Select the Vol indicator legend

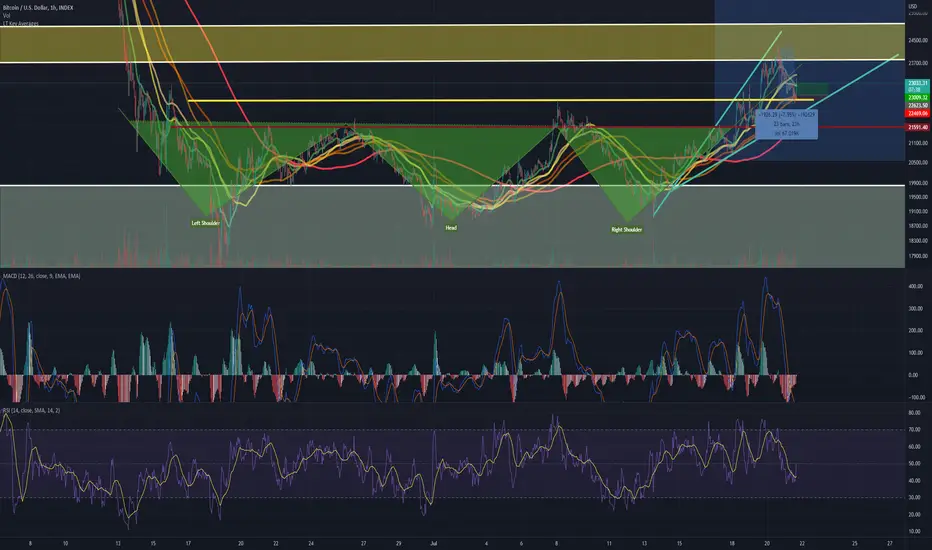(x=7, y=15)
